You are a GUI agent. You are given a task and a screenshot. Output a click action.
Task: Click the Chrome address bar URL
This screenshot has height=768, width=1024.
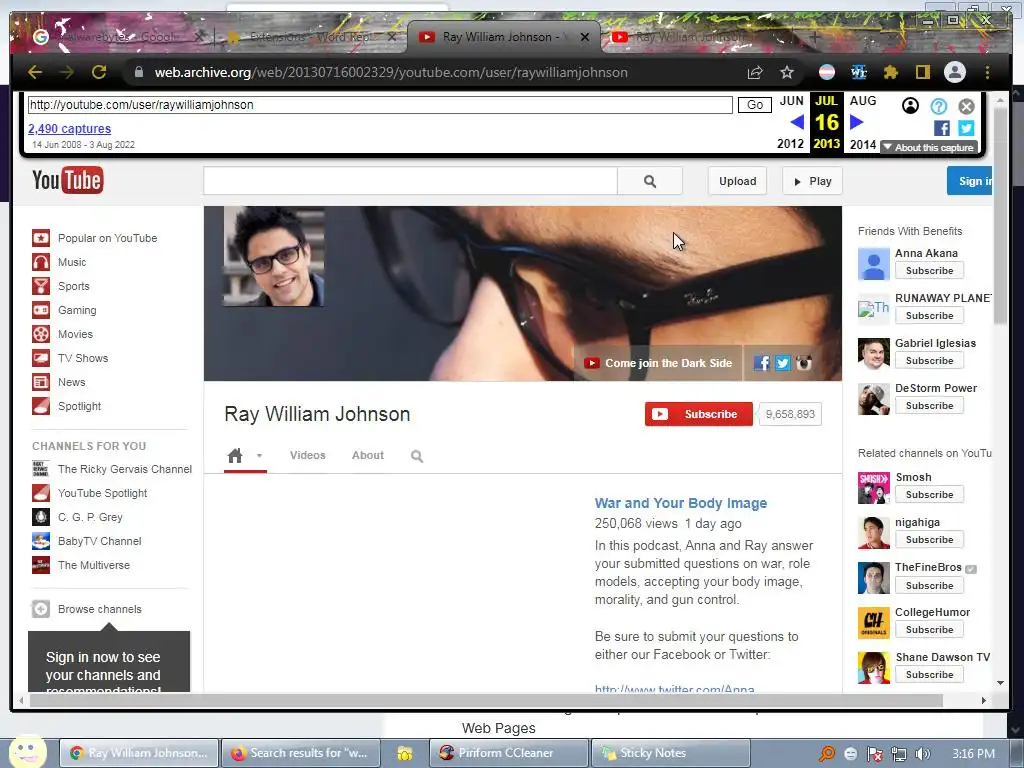pos(391,72)
